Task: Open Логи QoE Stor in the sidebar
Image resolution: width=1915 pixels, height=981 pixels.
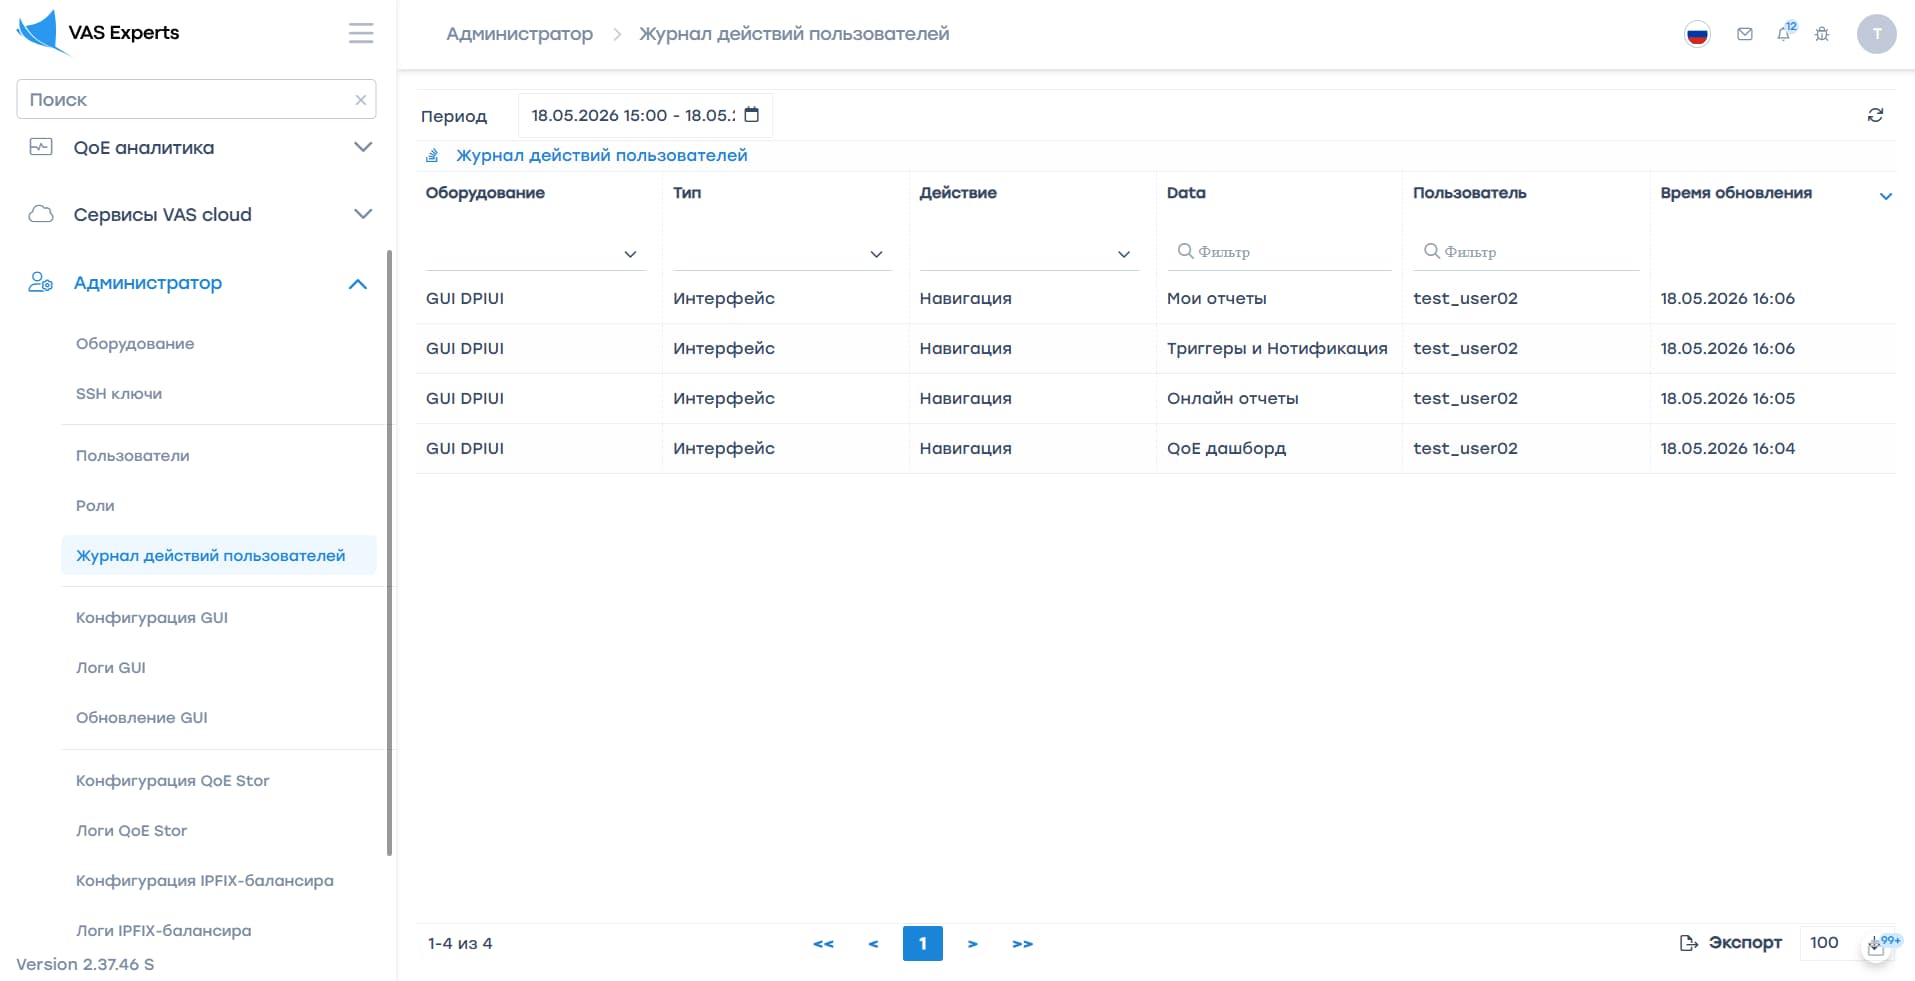Action: tap(132, 830)
